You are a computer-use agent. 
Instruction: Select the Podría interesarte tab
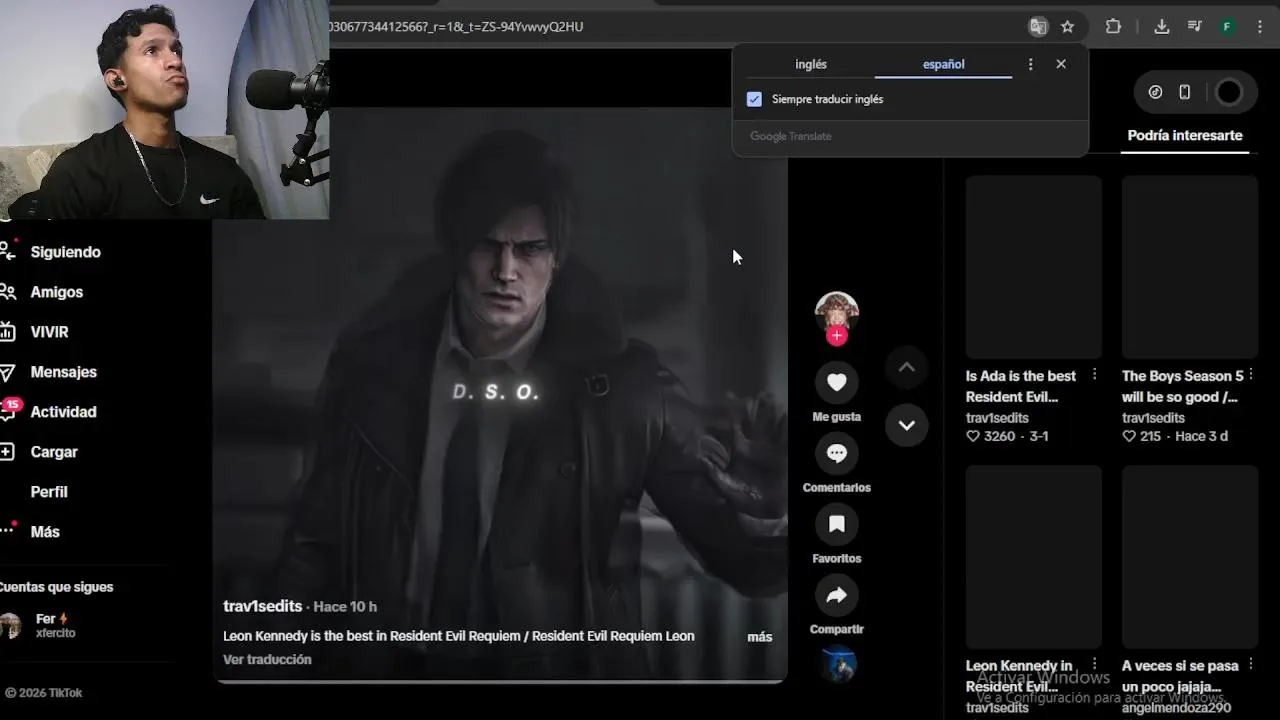pyautogui.click(x=1185, y=135)
